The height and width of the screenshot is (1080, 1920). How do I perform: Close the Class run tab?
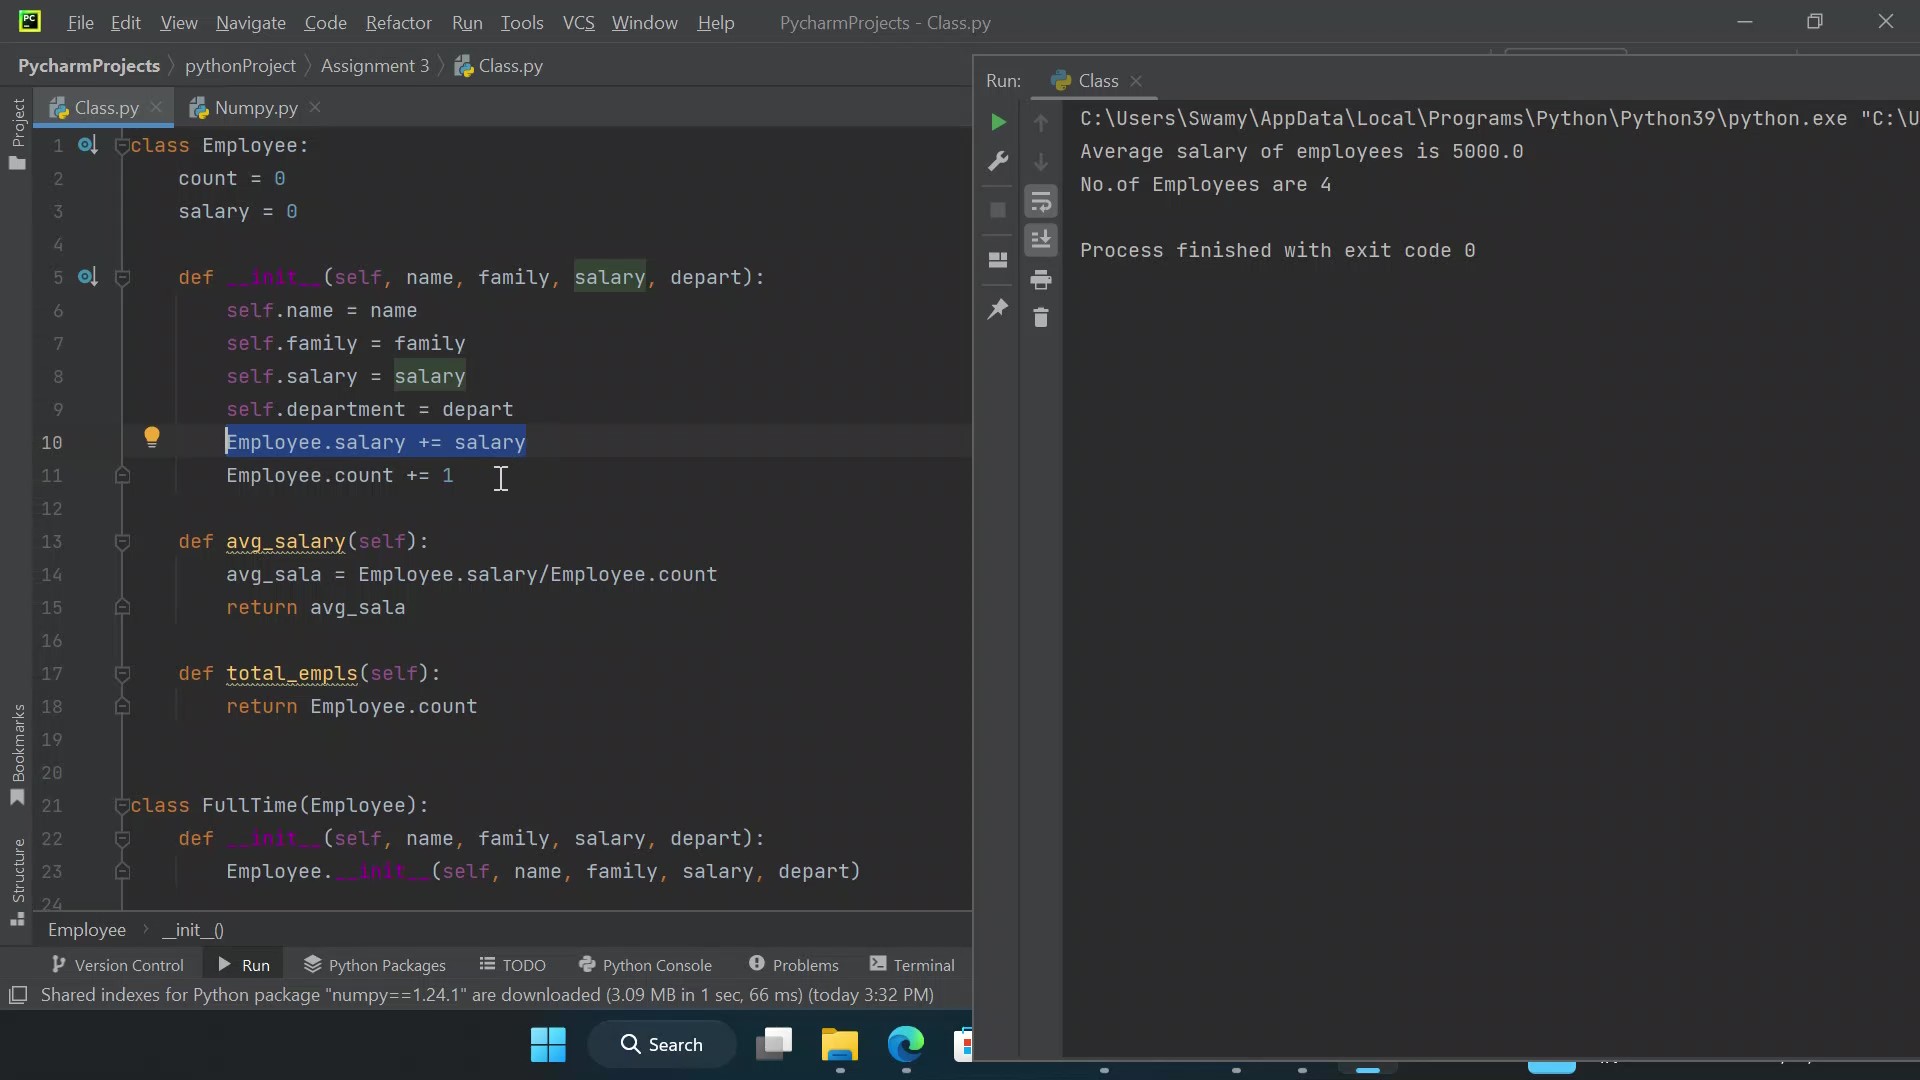1136,81
